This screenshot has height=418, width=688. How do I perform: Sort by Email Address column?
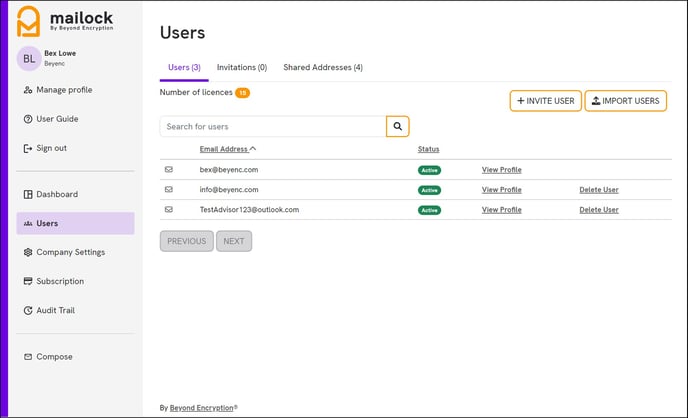228,149
